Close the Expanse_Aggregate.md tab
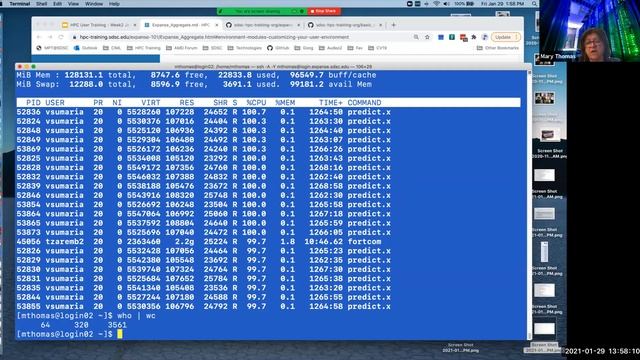Screen dimensions: 640x360 (x=217, y=25)
